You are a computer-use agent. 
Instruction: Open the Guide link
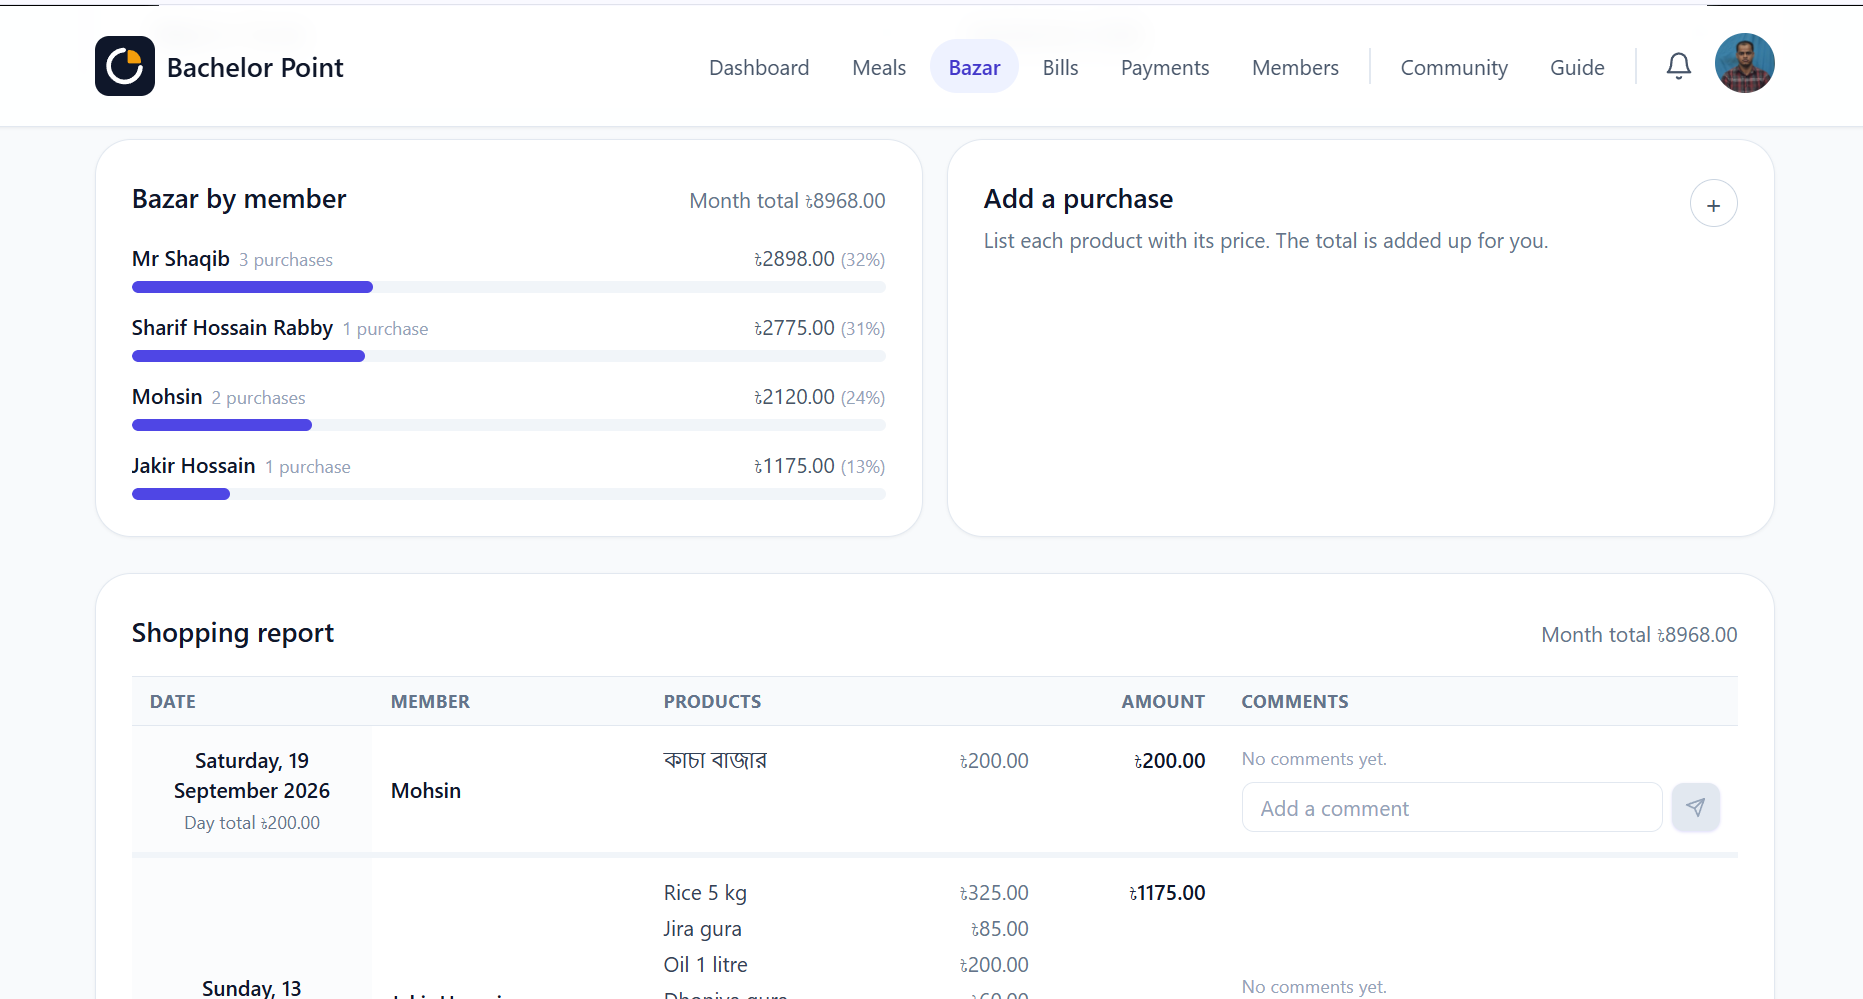point(1577,67)
